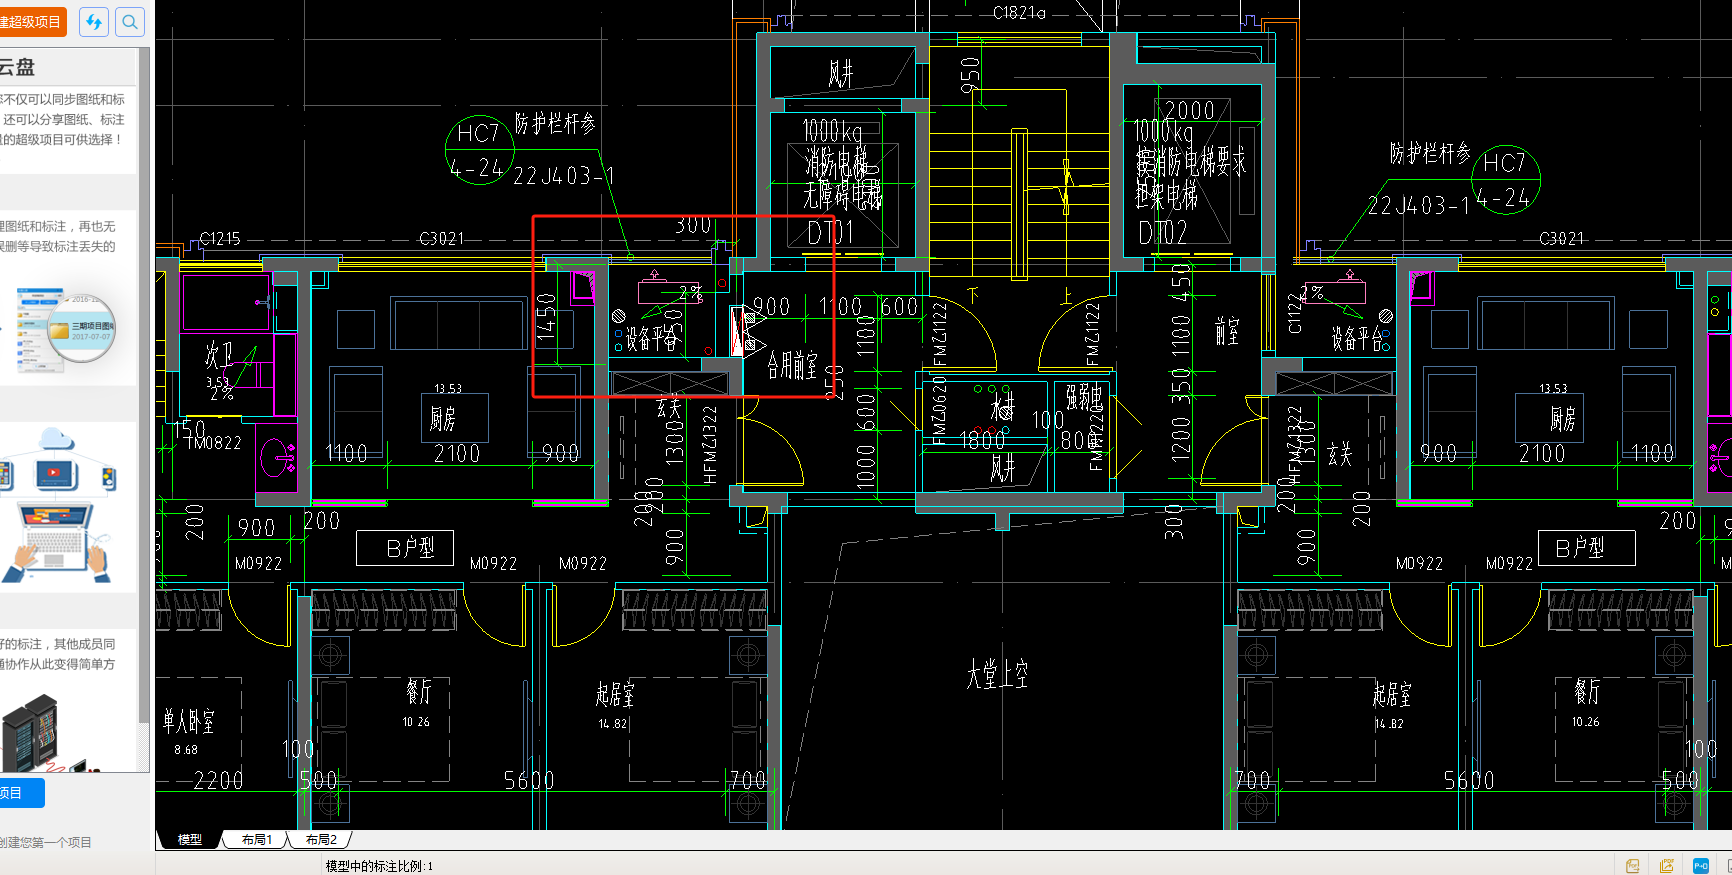The height and width of the screenshot is (875, 1732).
Task: Click the 创建您第一个项目 text
Action: click(46, 842)
